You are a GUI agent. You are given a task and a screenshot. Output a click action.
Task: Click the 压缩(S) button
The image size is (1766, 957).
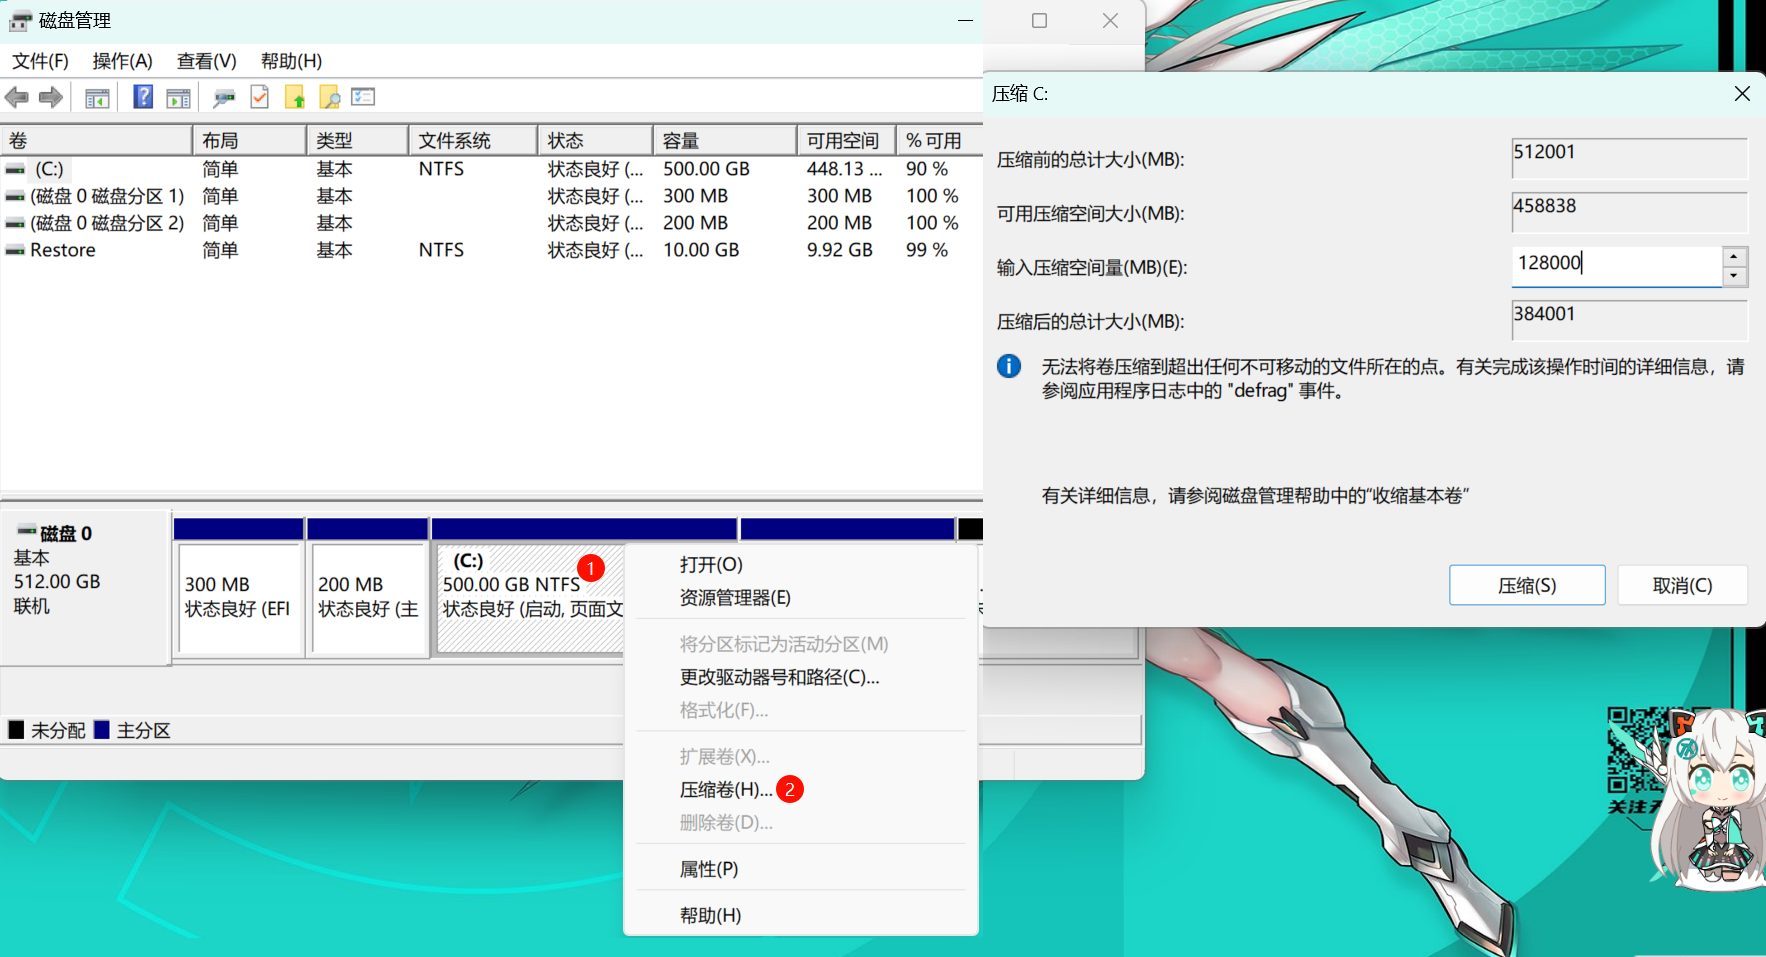point(1527,585)
